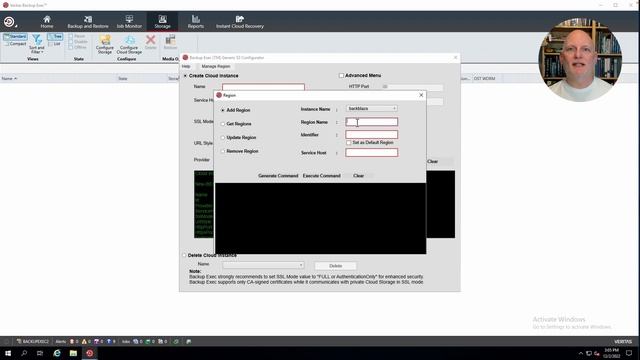The image size is (640, 360).
Task: Click the Jobs label in status bar
Action: (x=126, y=342)
